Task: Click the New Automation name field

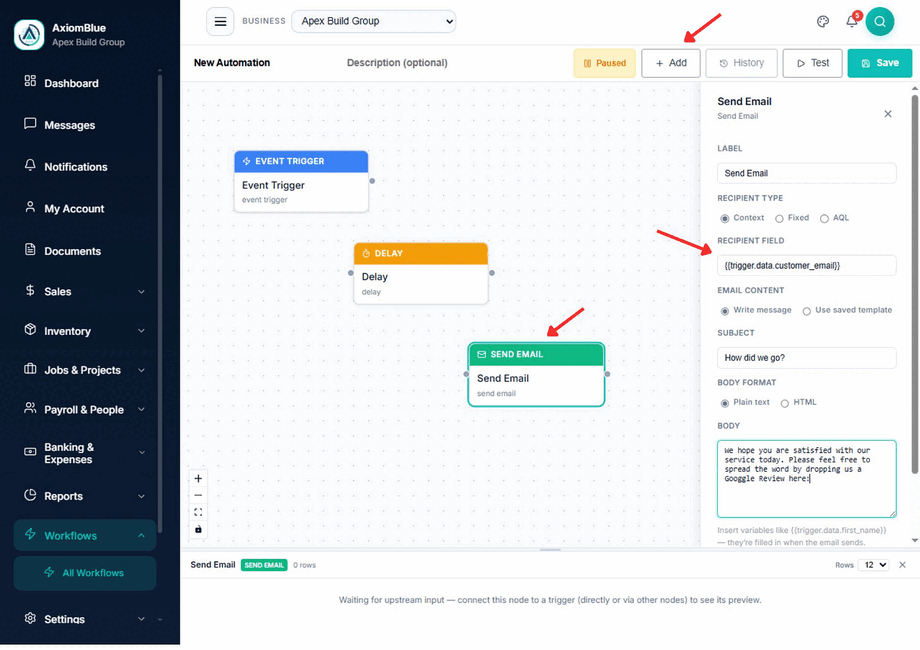Action: tap(232, 63)
